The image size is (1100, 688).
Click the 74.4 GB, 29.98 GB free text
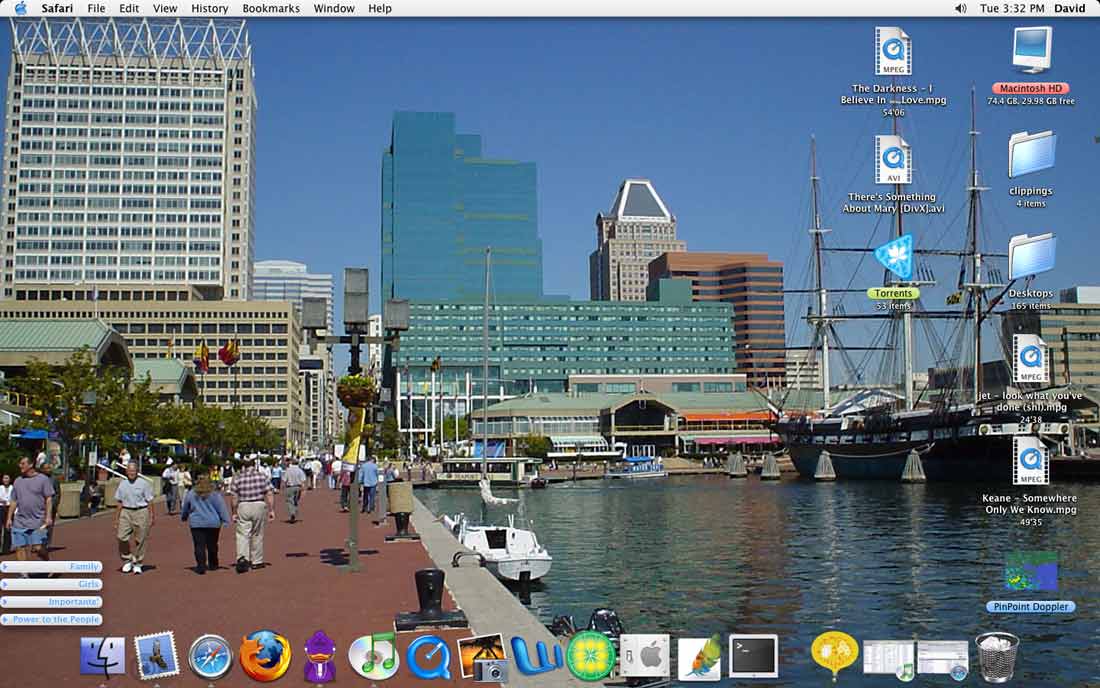pos(1031,101)
